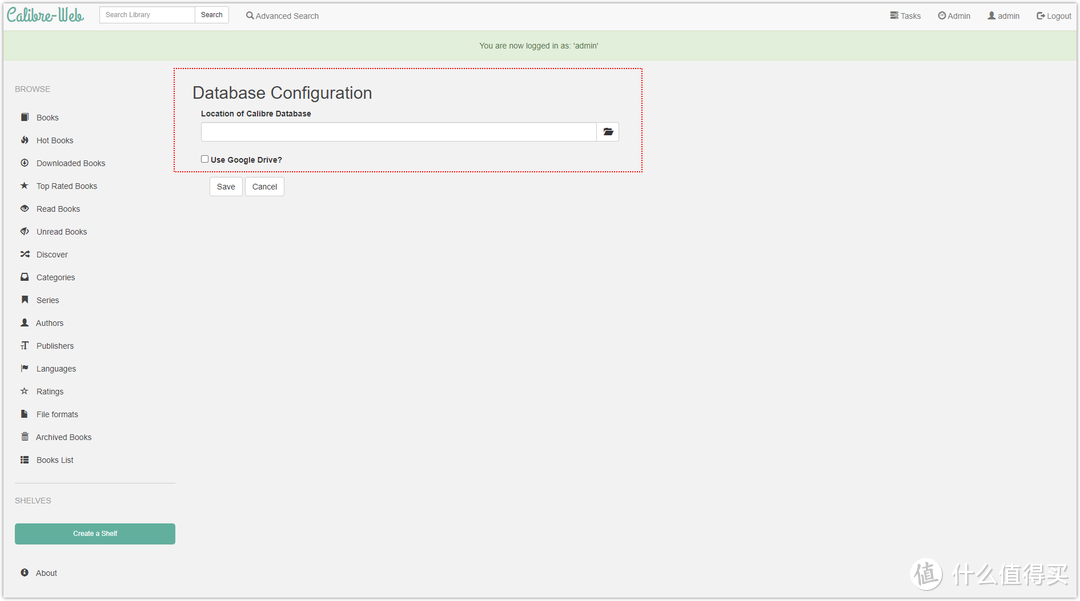Viewport: 1080px width, 601px height.
Task: Click the About info icon
Action: click(x=25, y=572)
